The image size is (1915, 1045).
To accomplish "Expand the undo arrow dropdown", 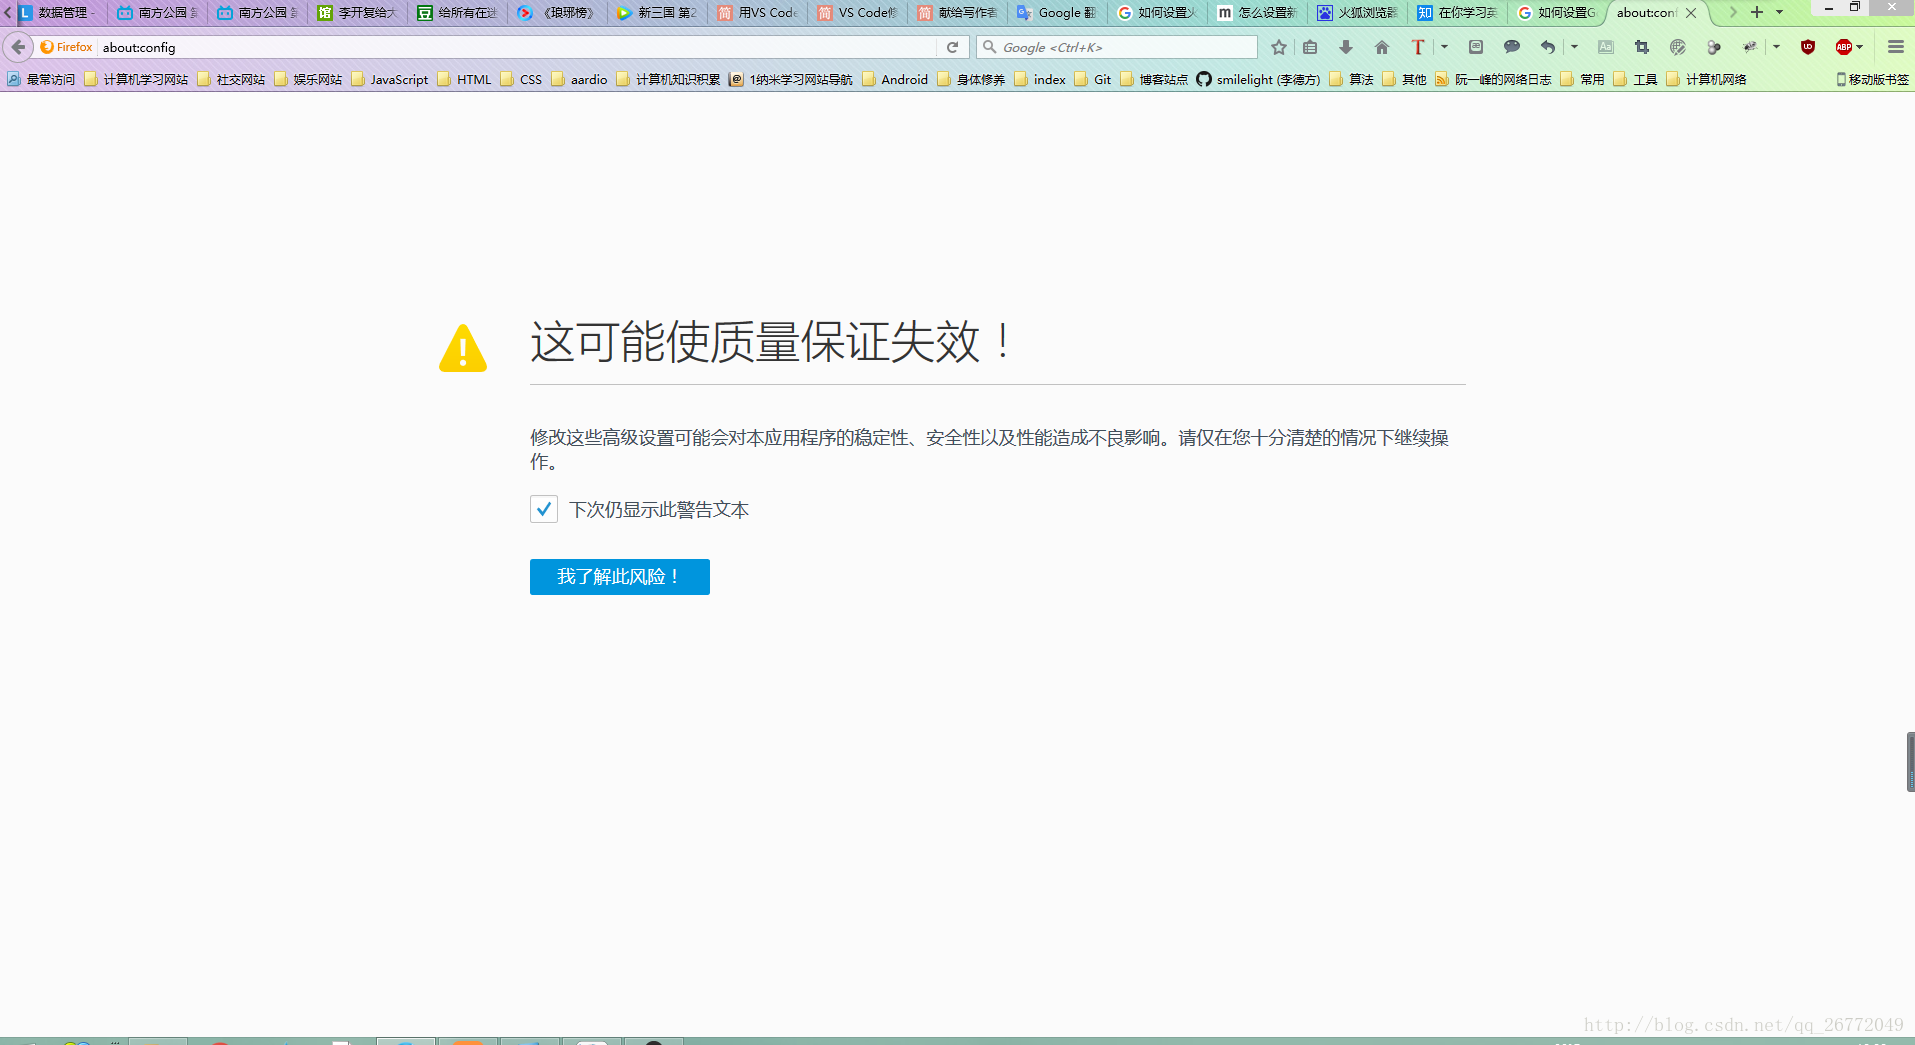I will point(1574,47).
